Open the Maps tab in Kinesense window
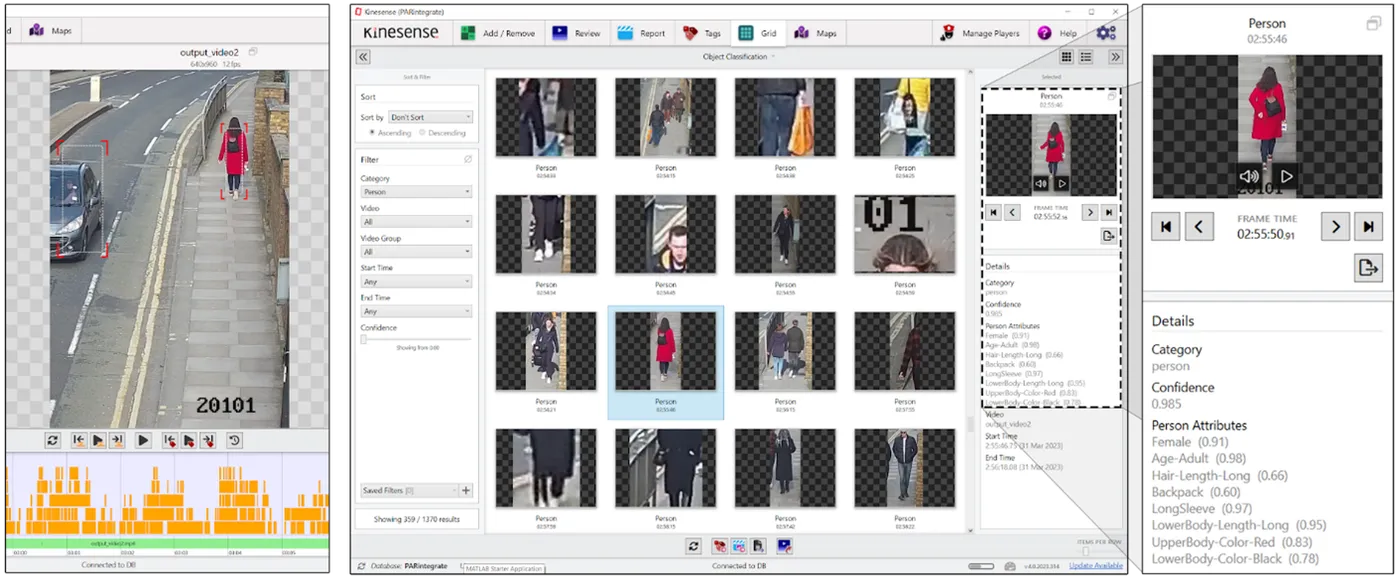Screen dimensions: 1400x577 815,33
